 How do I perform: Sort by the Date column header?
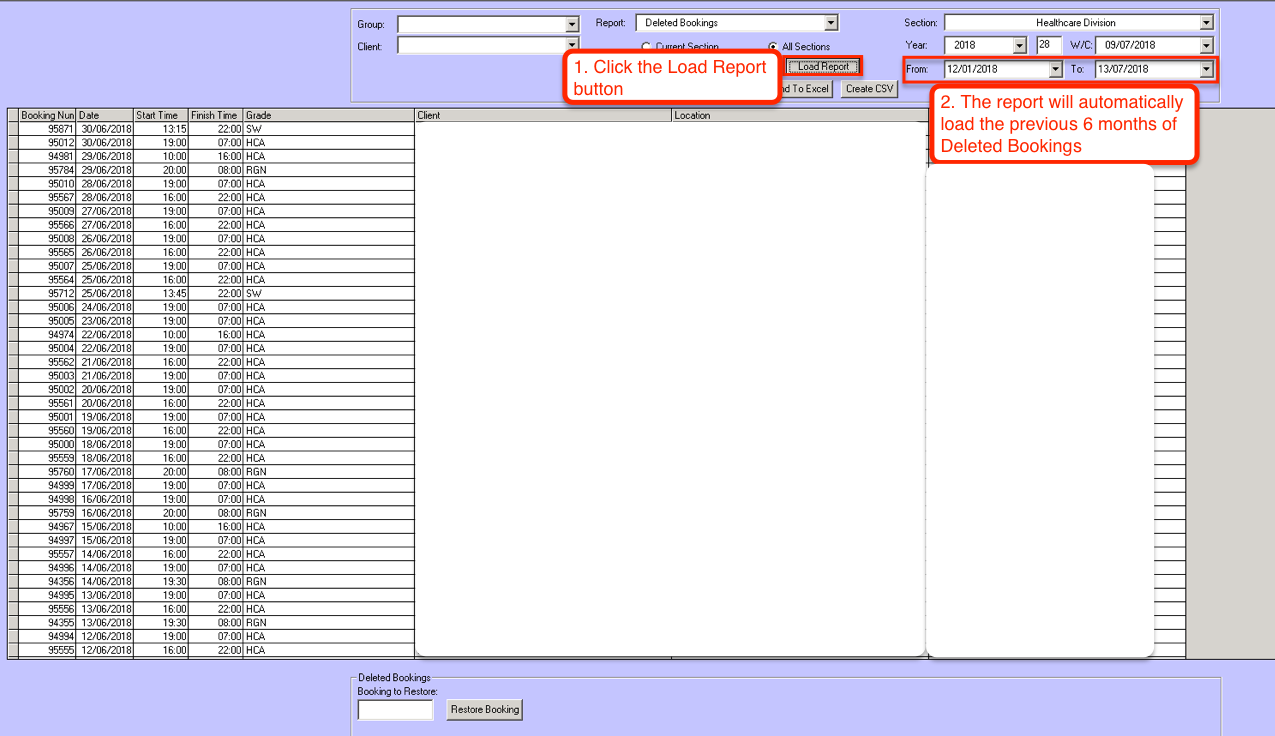[x=104, y=116]
